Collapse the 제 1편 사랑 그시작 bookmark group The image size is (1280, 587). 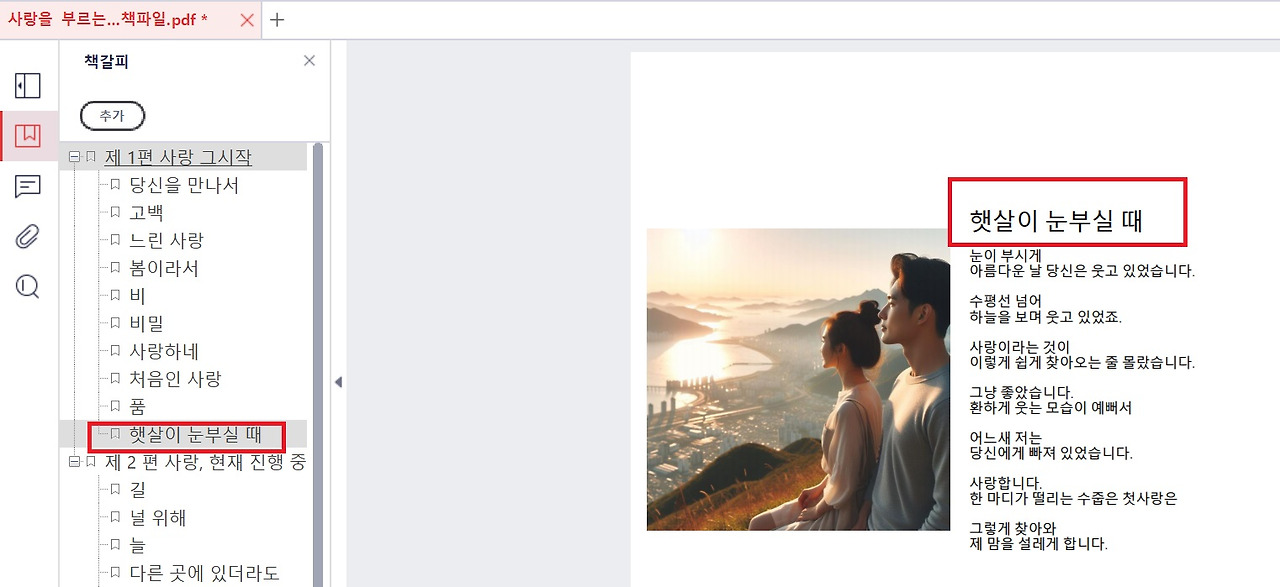[74, 157]
